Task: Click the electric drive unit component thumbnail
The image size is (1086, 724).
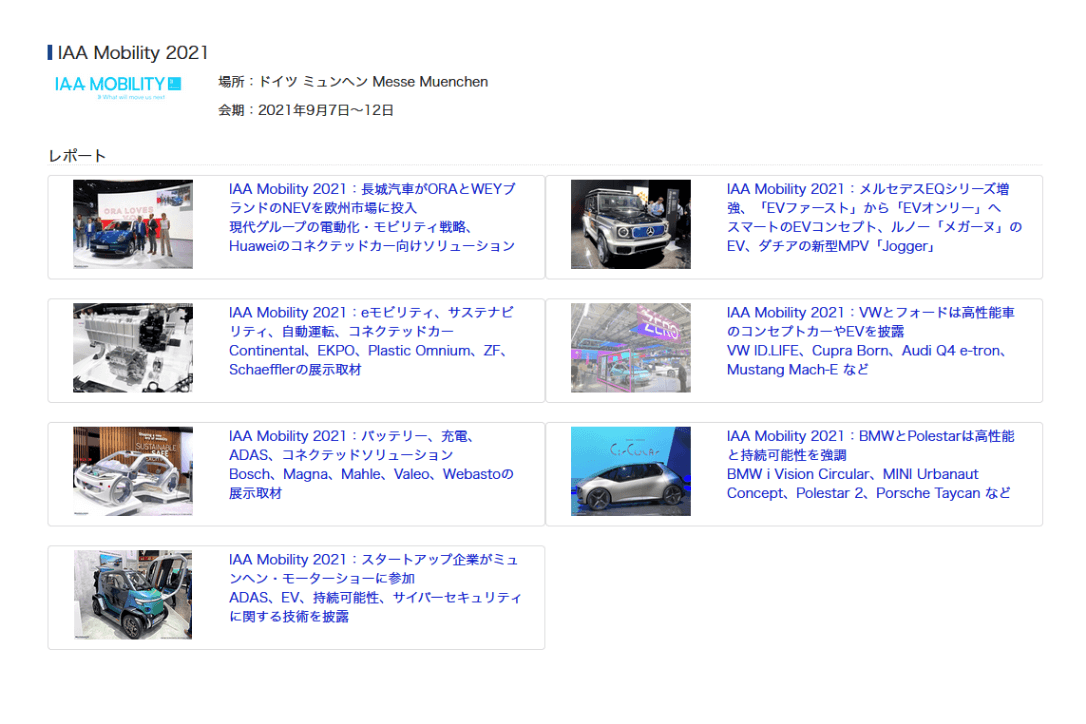Action: click(132, 348)
